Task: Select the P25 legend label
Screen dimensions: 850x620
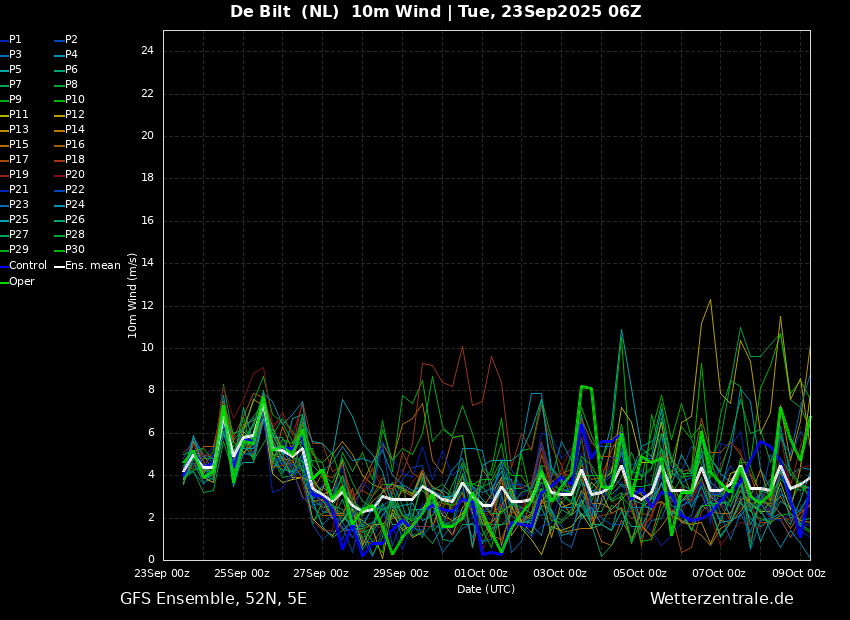Action: coord(18,220)
